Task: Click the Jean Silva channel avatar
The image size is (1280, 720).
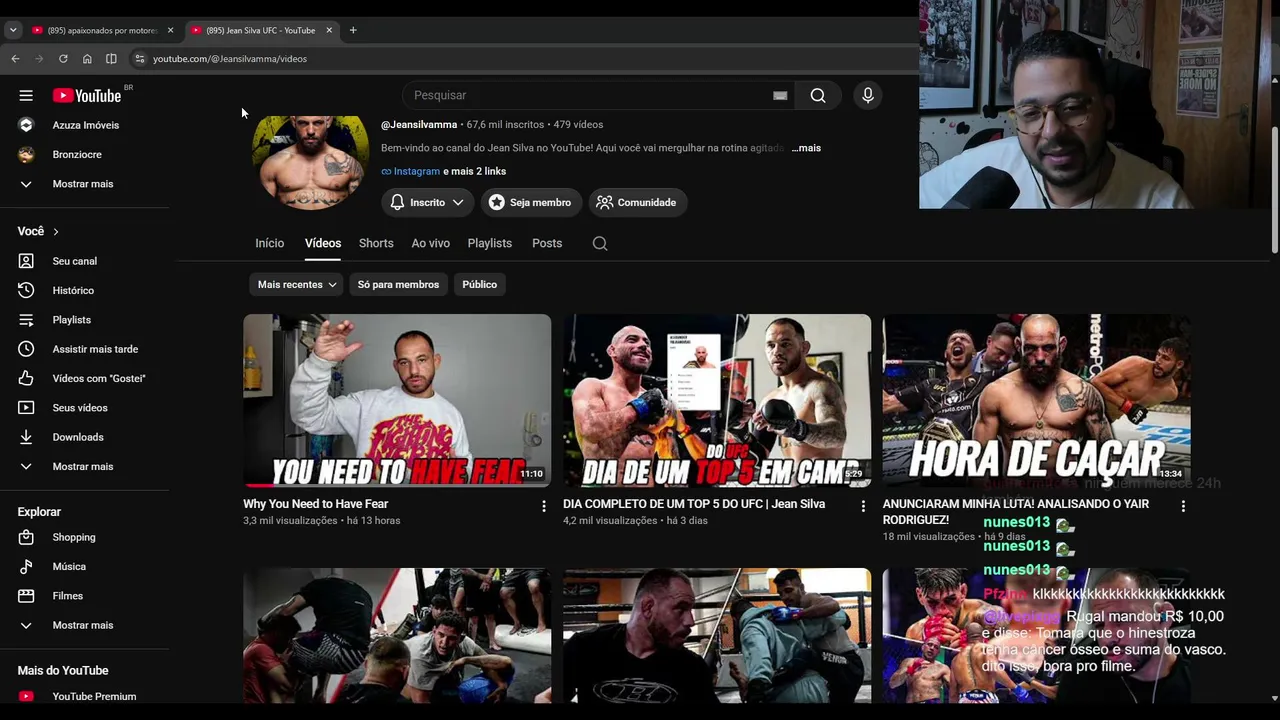Action: coord(311,162)
